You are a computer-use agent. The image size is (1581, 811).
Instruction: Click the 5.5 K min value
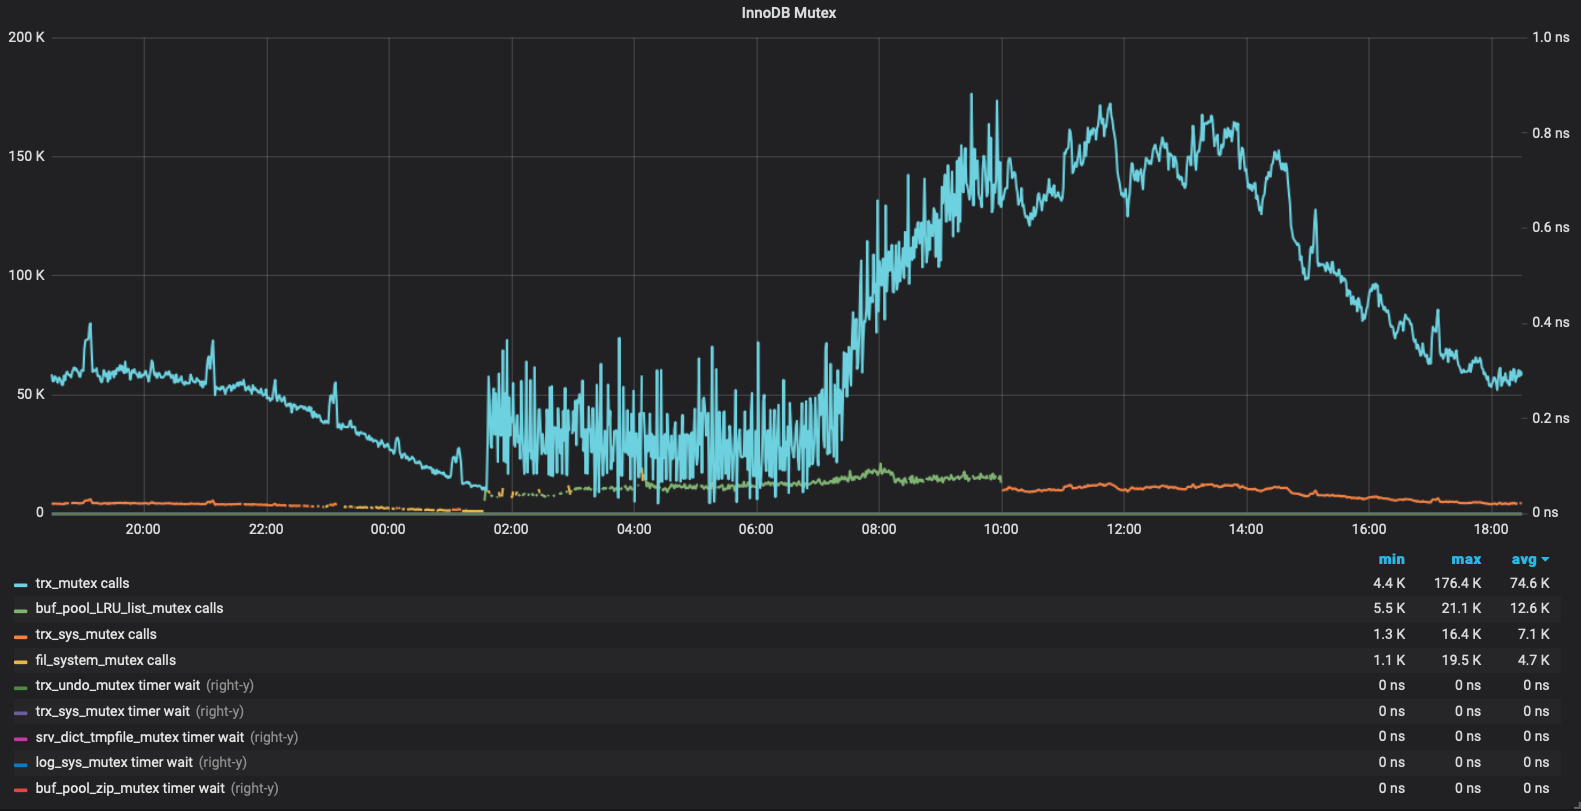(1389, 608)
